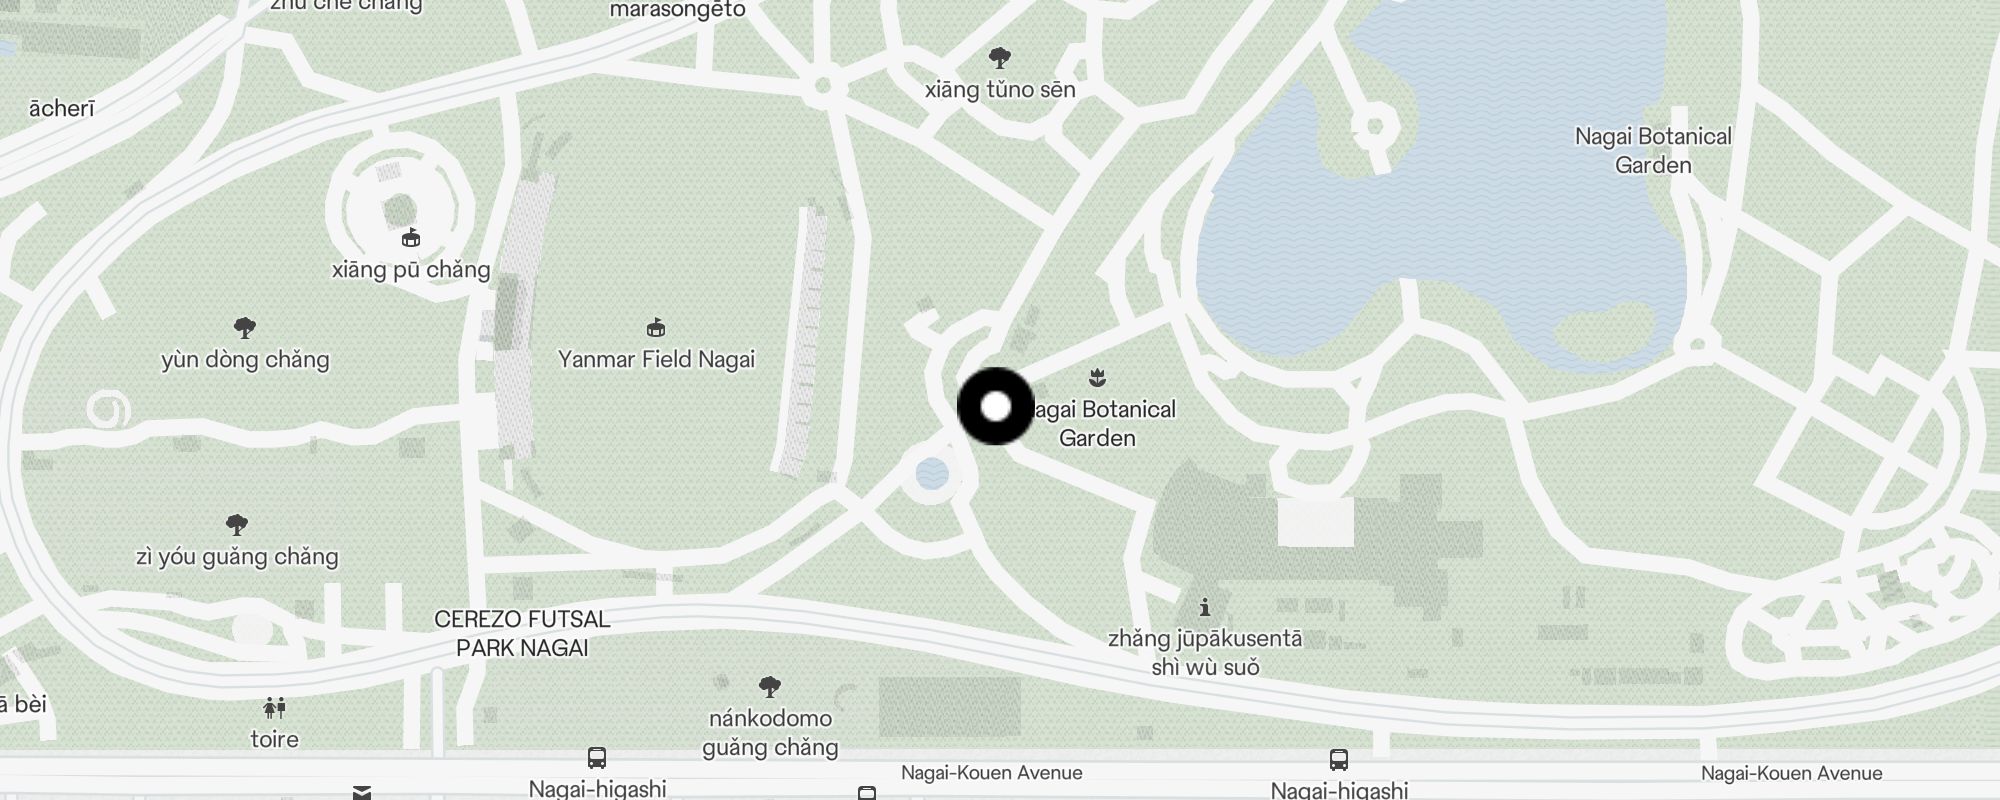Select the right Nagai-higashi bus stop icon
Viewport: 2000px width, 800px height.
[1339, 759]
